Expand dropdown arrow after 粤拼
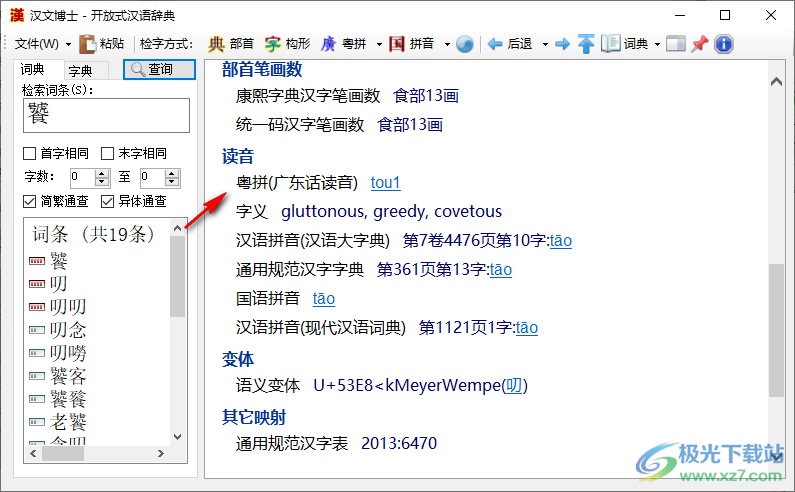Image resolution: width=795 pixels, height=492 pixels. (x=379, y=45)
